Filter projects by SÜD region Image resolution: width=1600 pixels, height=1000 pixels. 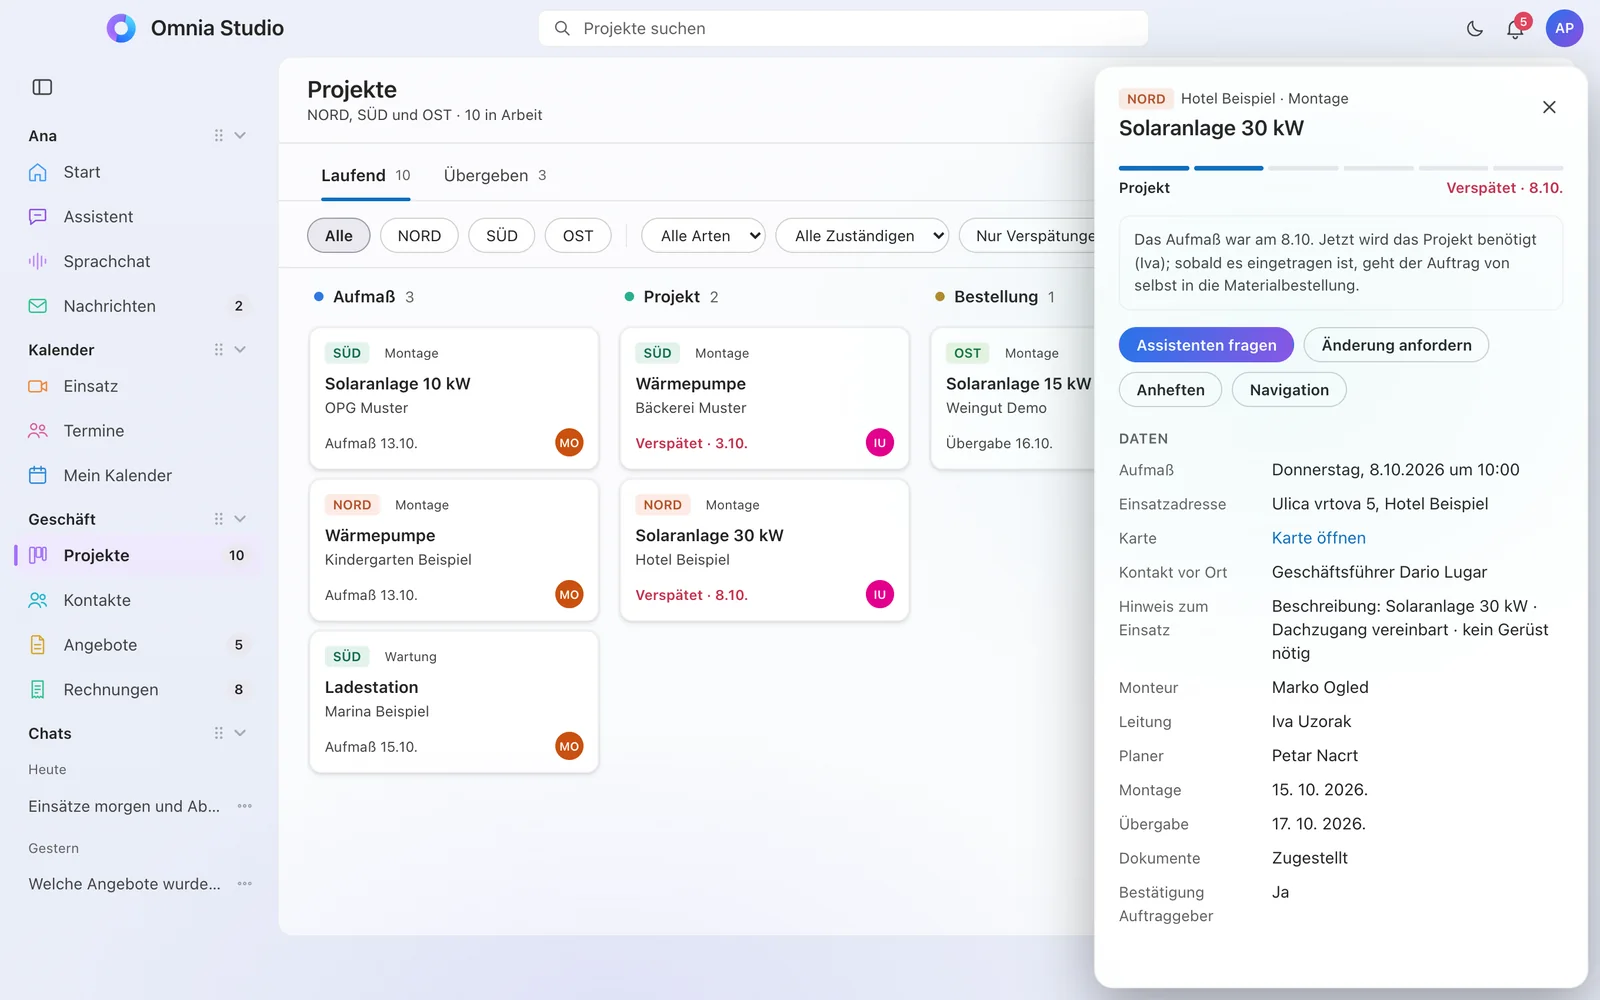click(x=502, y=236)
